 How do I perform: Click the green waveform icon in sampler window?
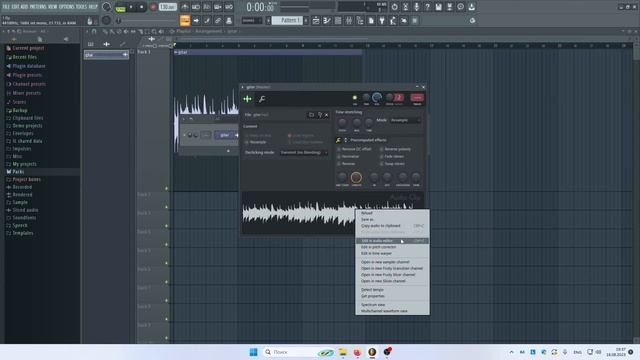(247, 99)
